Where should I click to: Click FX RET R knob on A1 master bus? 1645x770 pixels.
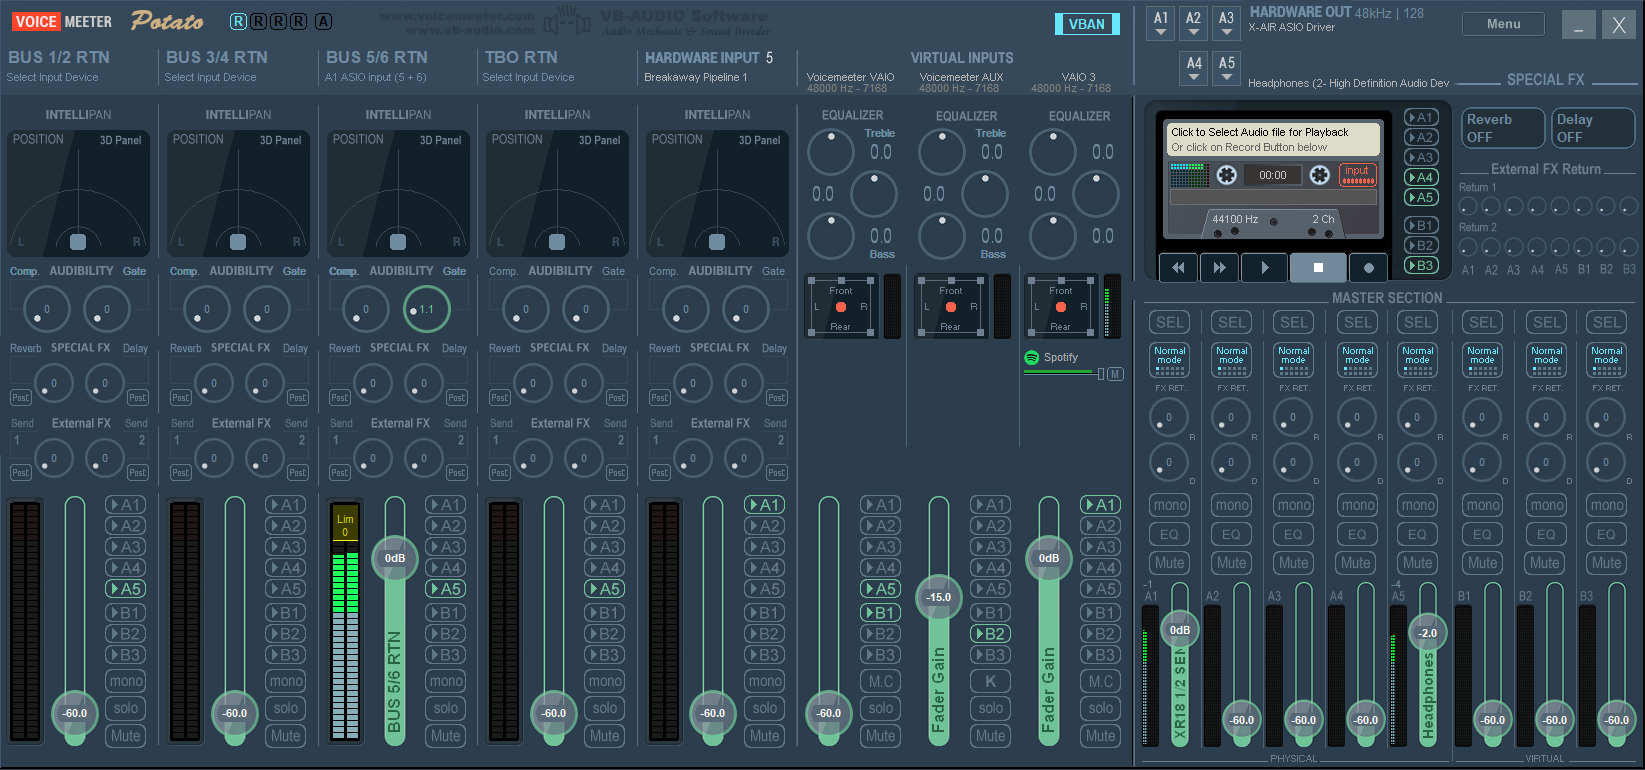coord(1168,417)
